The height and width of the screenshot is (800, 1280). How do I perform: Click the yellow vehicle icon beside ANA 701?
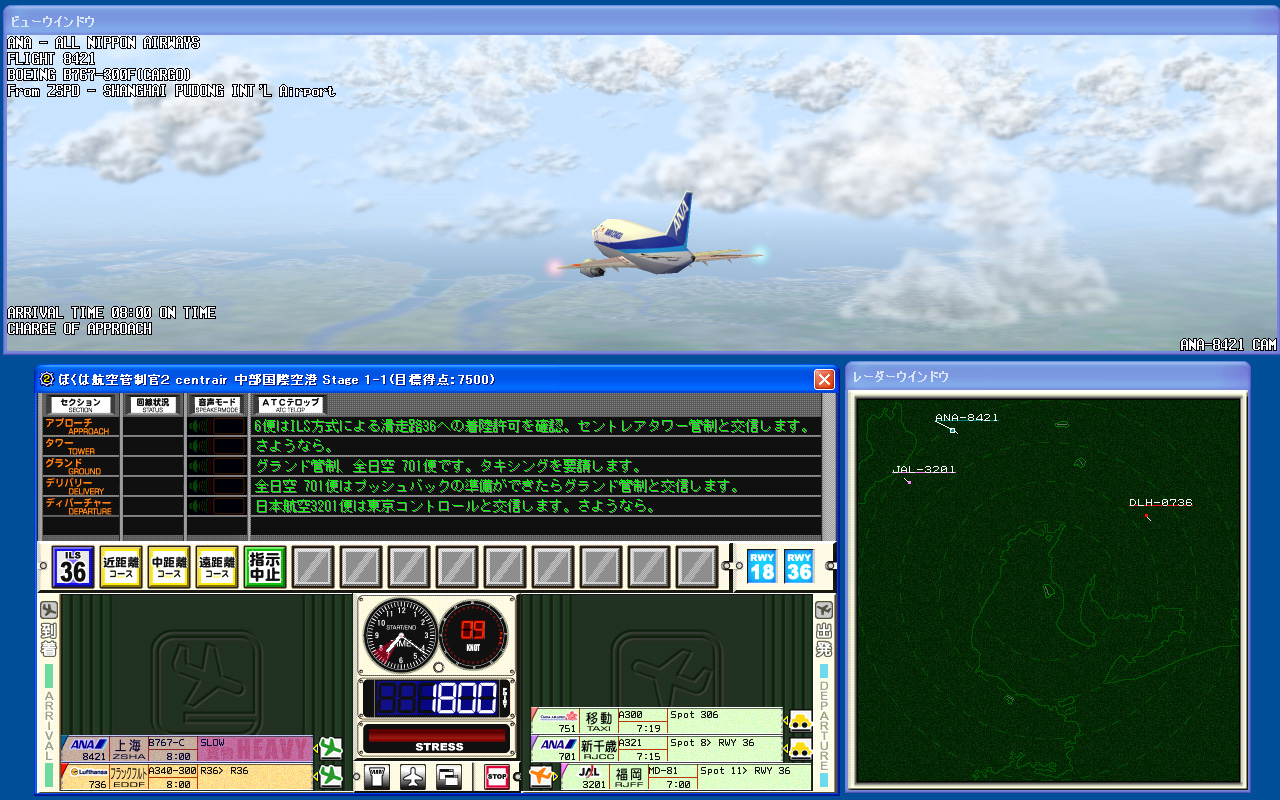(x=800, y=748)
